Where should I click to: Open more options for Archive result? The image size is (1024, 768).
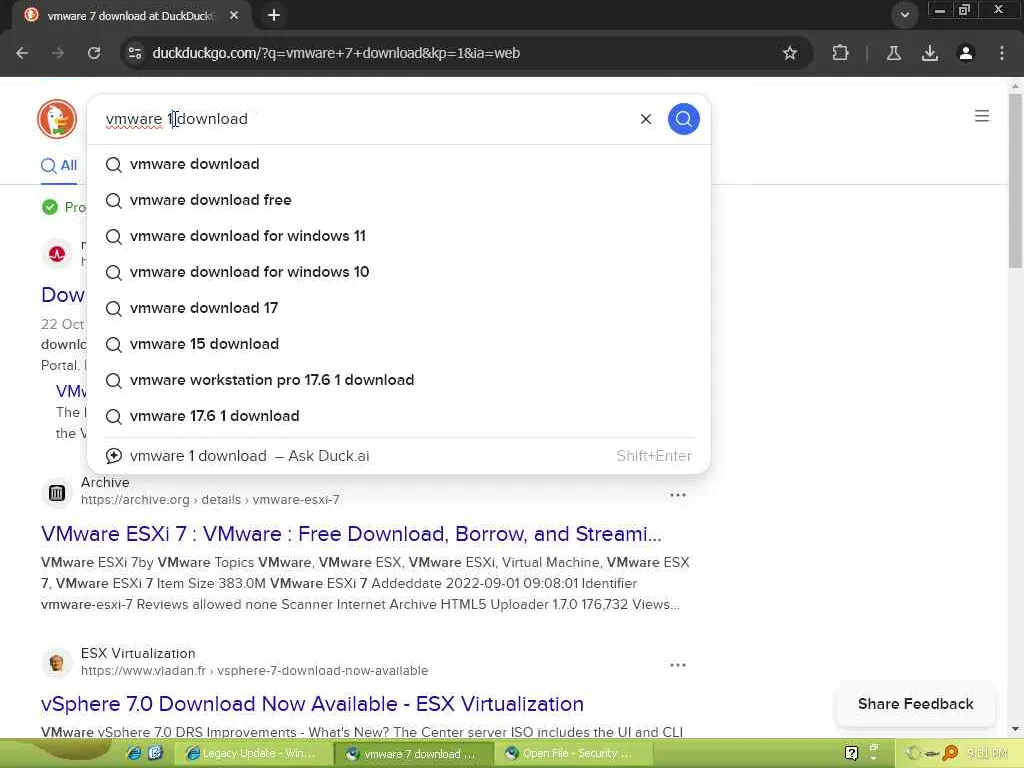pyautogui.click(x=678, y=494)
